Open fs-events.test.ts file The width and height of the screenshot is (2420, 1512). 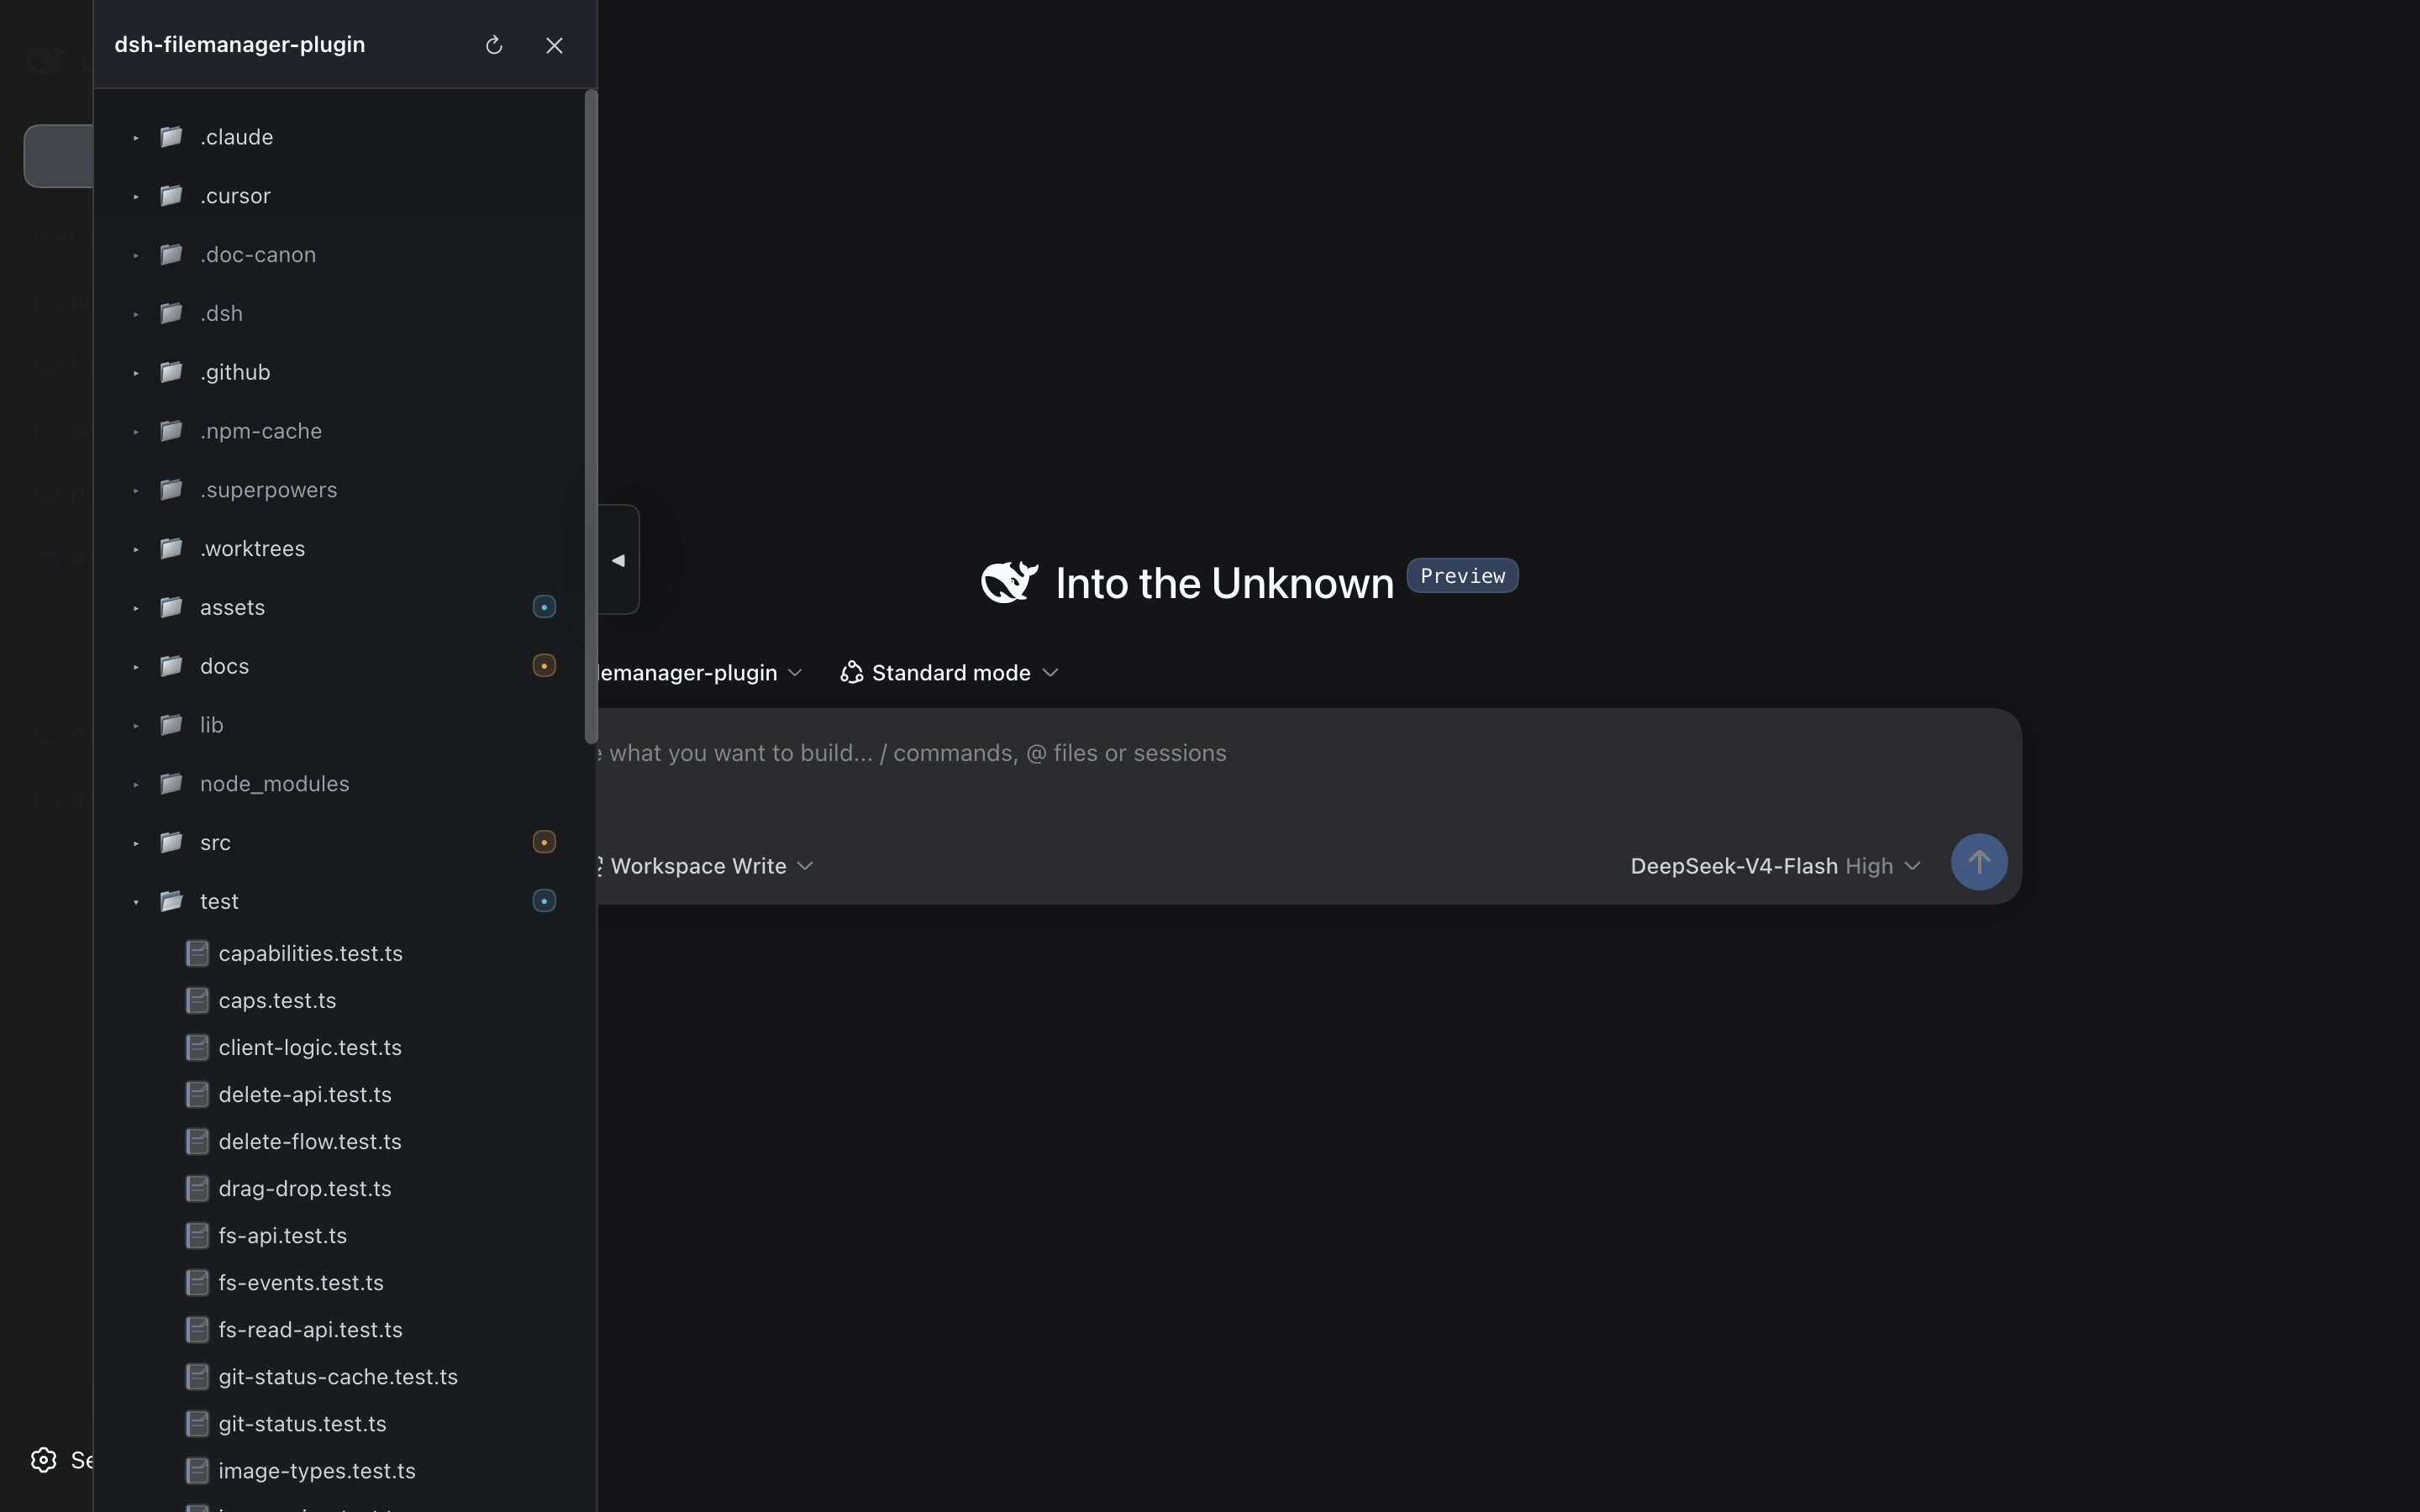tap(301, 1282)
